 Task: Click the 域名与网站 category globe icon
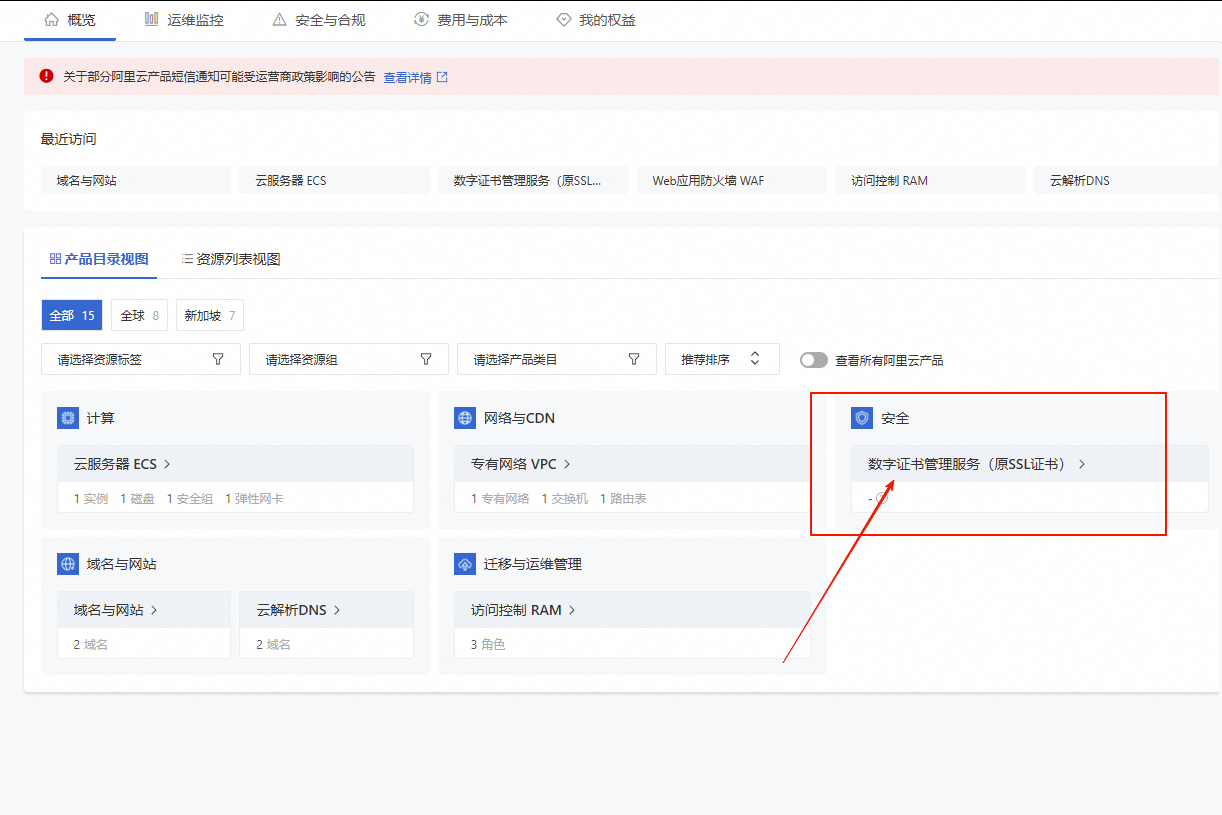tap(68, 564)
